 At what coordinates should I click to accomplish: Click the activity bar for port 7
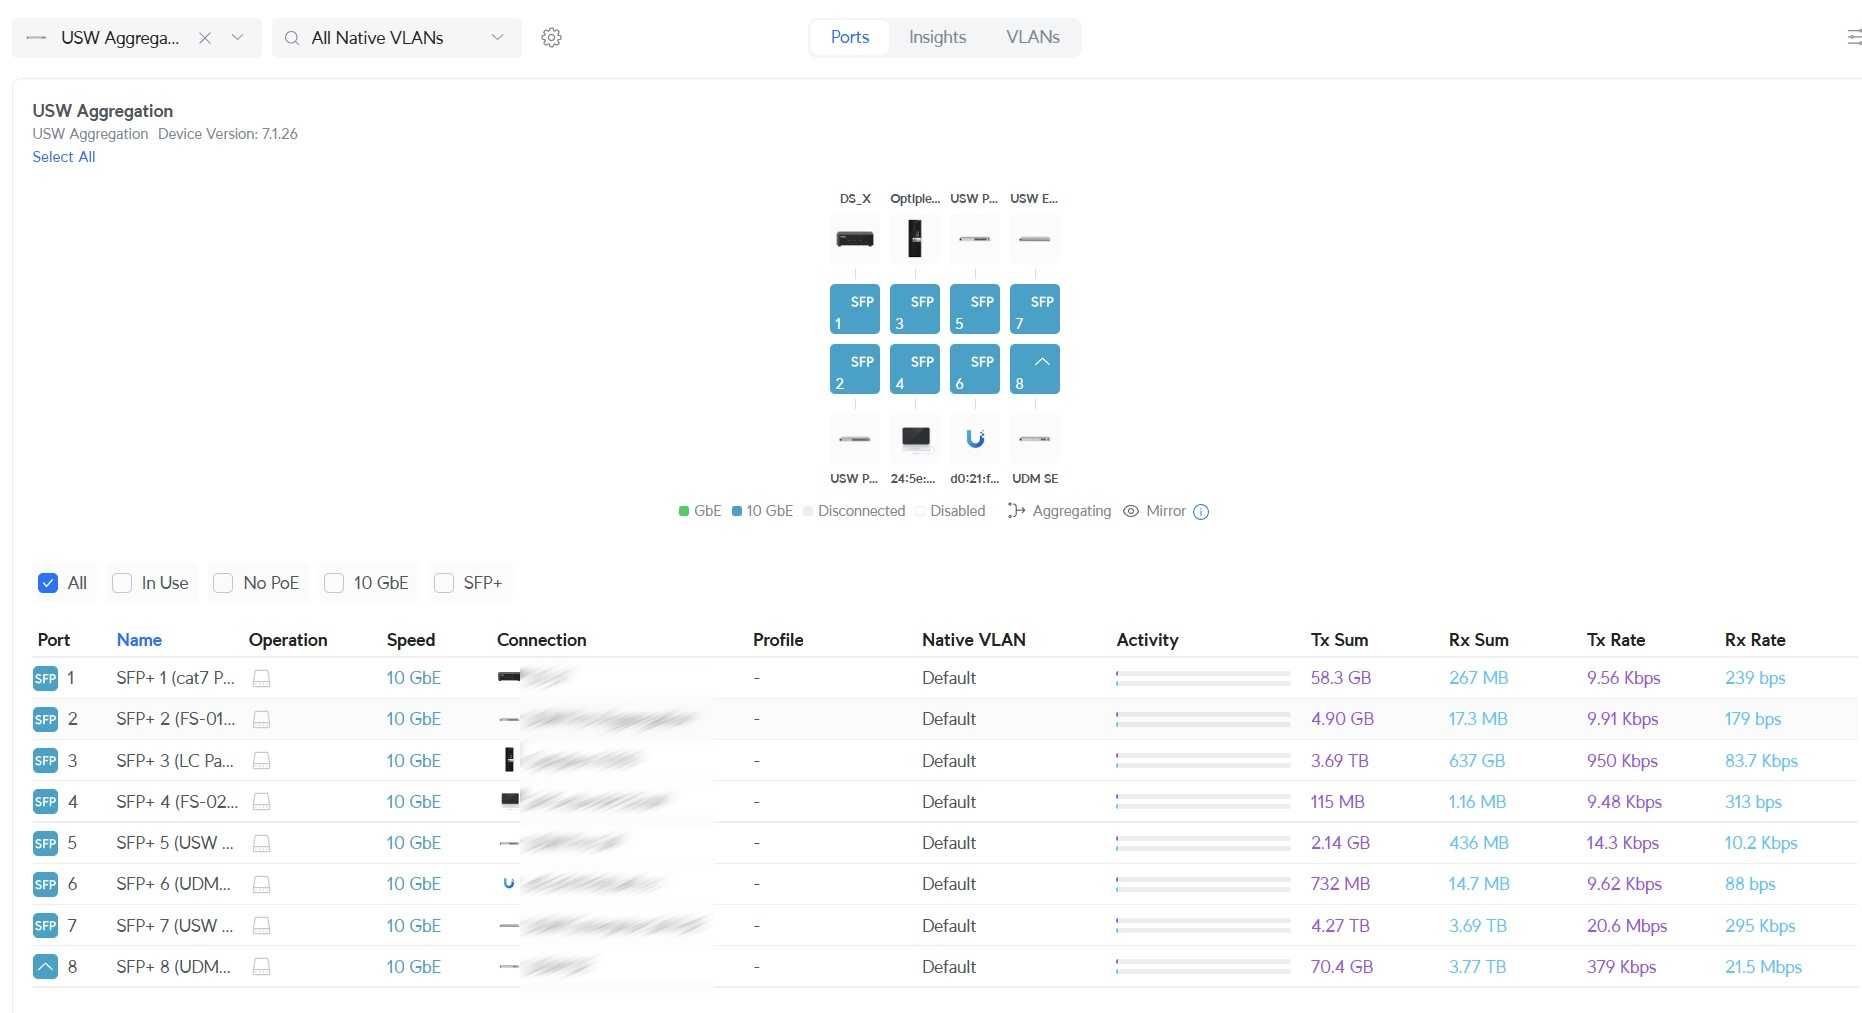click(x=1203, y=926)
